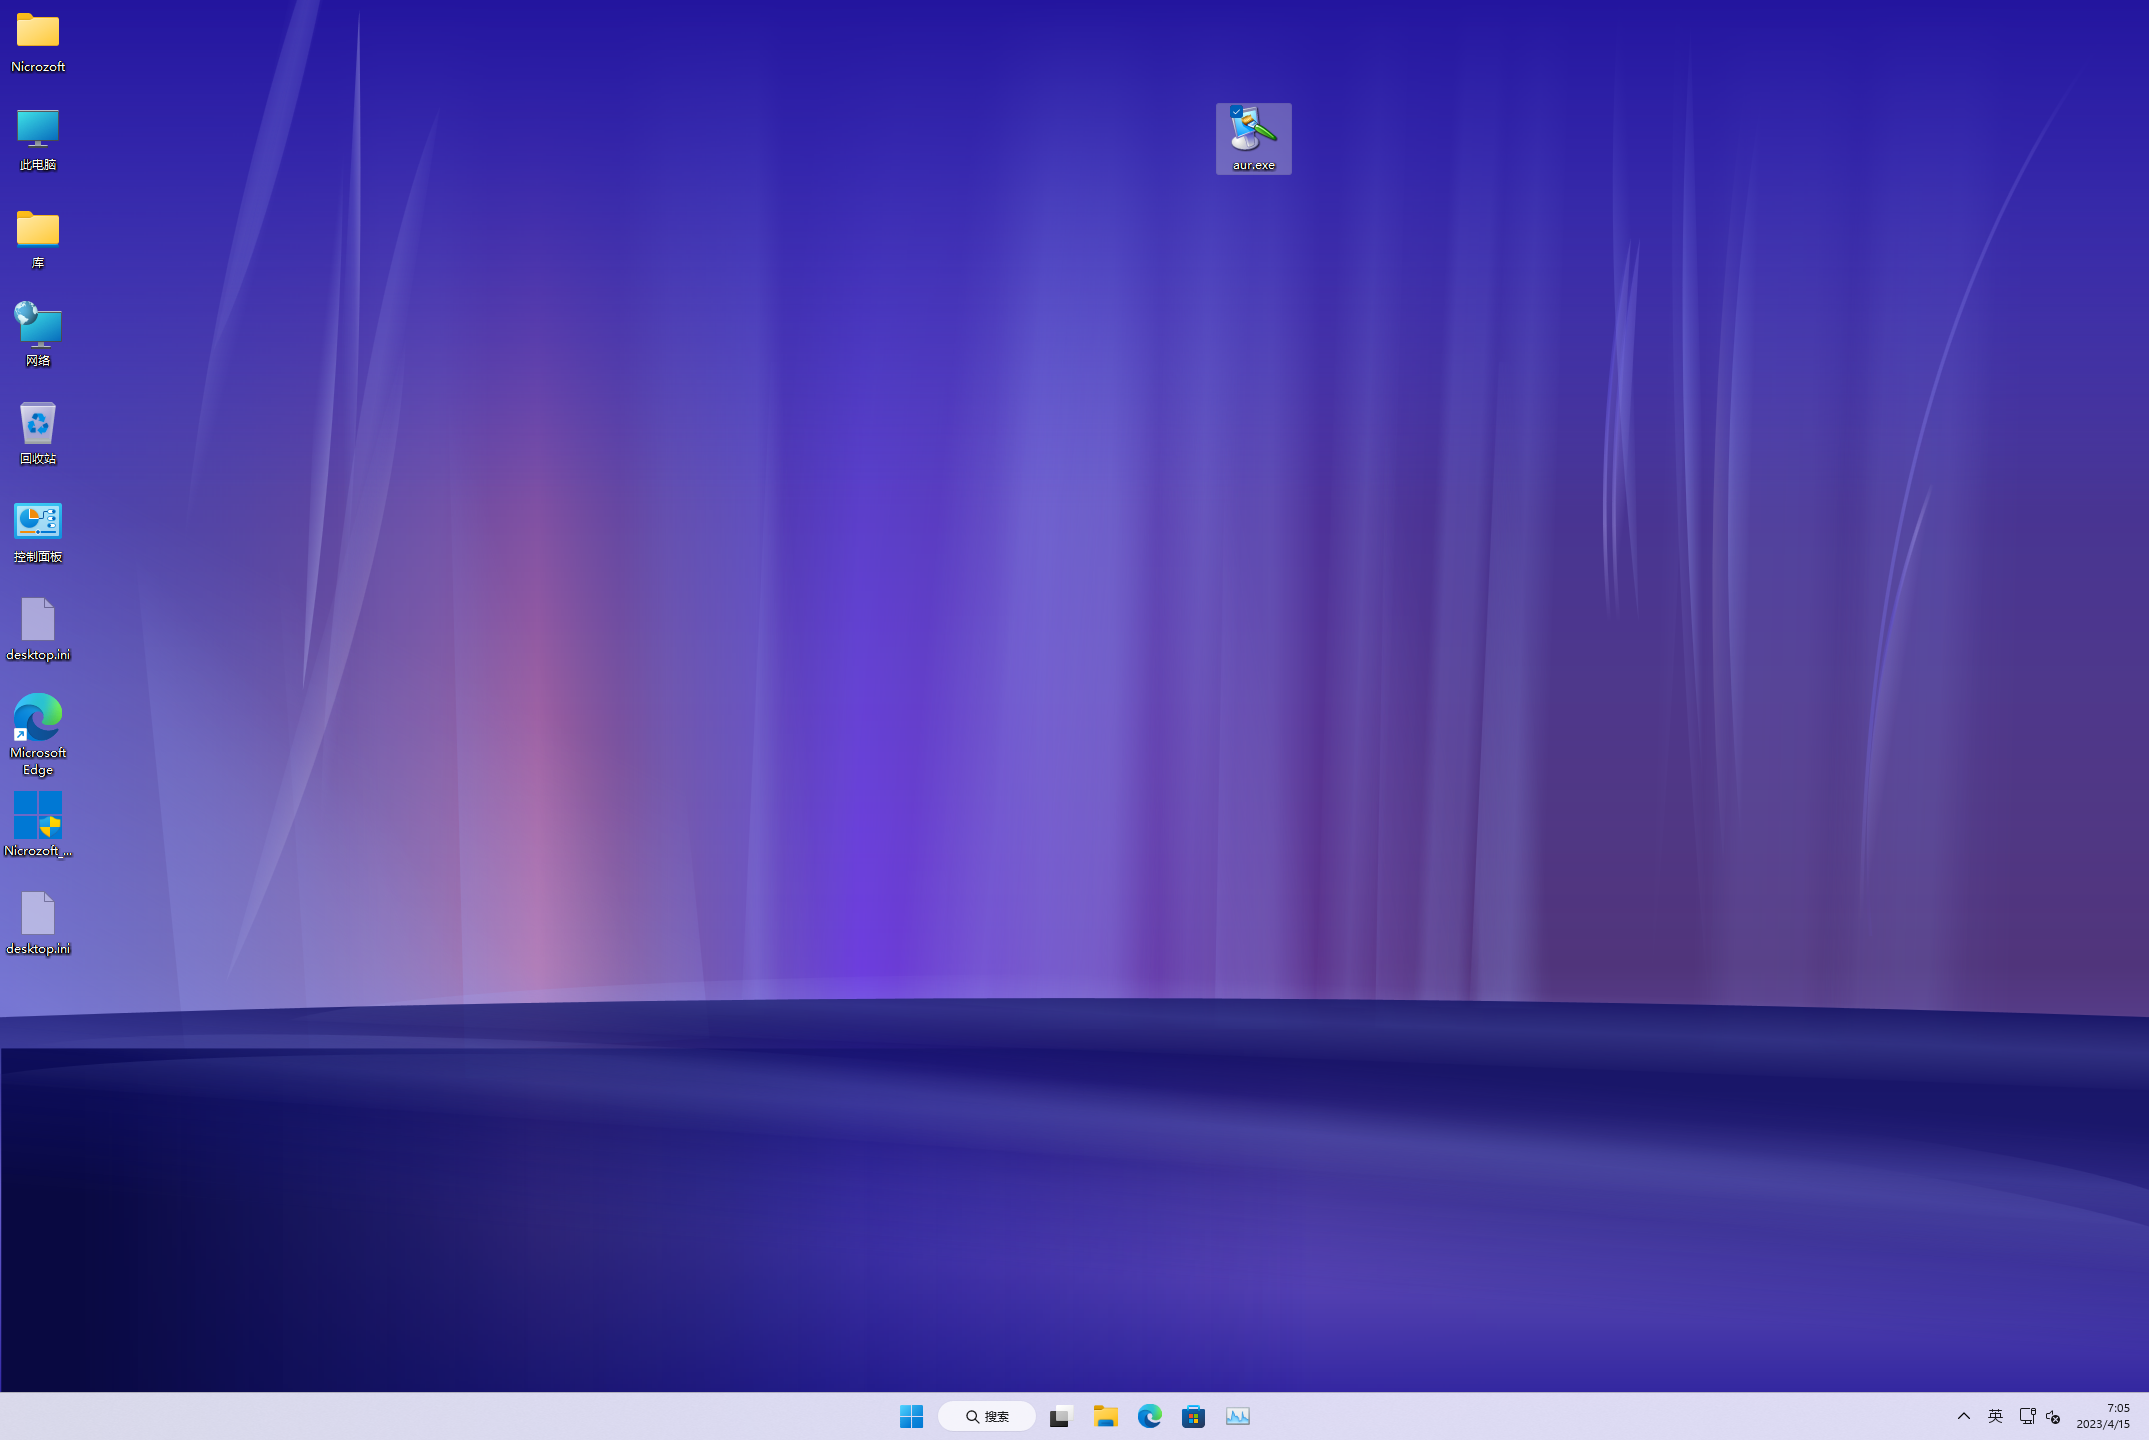Screen dimensions: 2149x1440
Task: Open the Microsoft Store taskbar icon
Action: 1193,1416
